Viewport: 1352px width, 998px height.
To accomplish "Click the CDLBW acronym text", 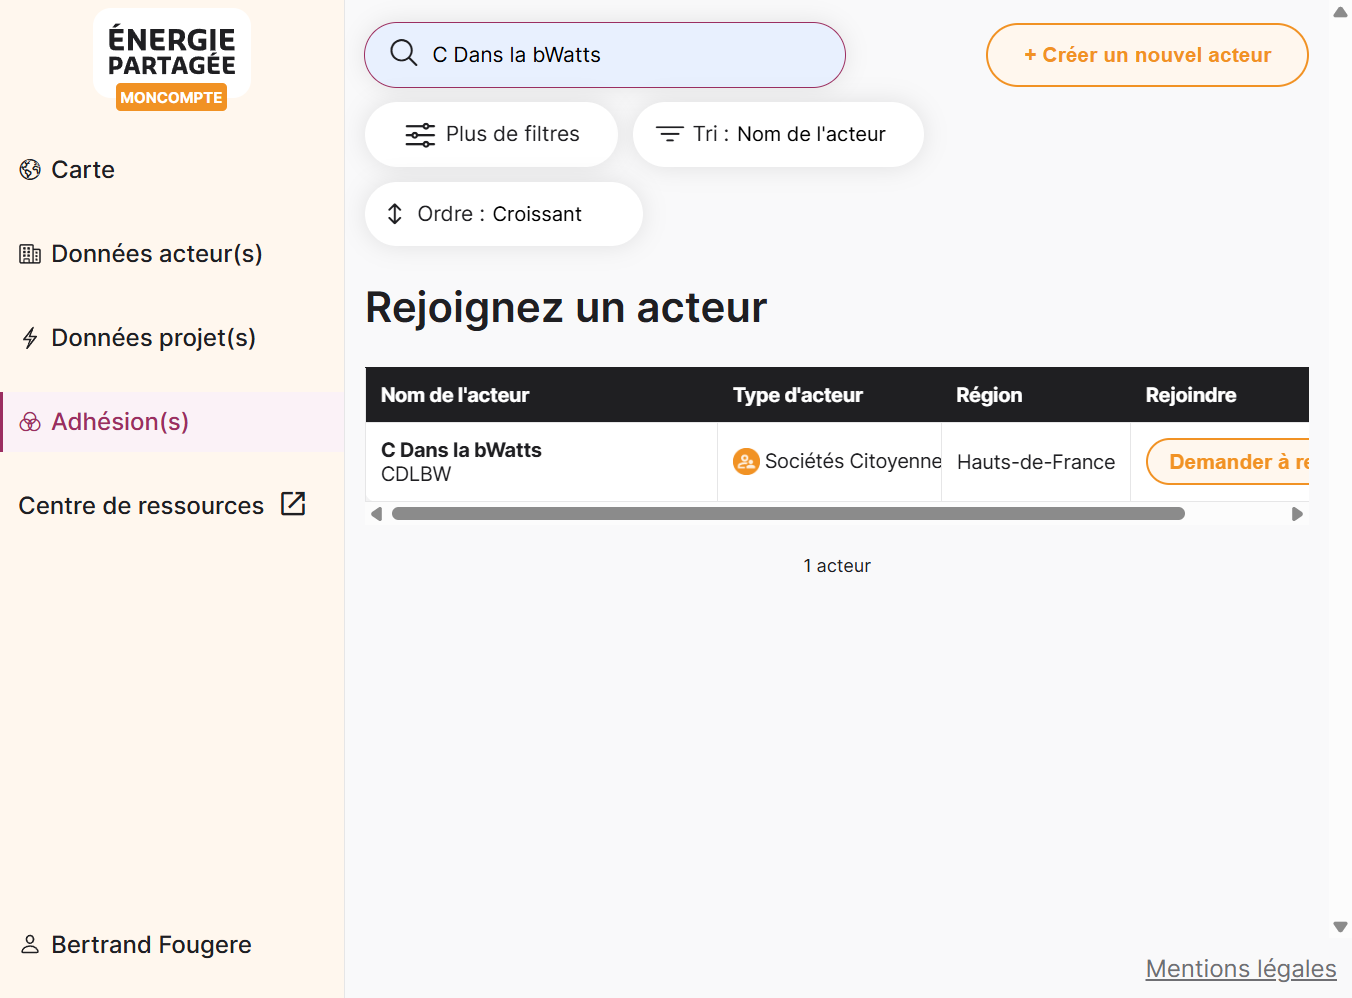I will tap(416, 474).
